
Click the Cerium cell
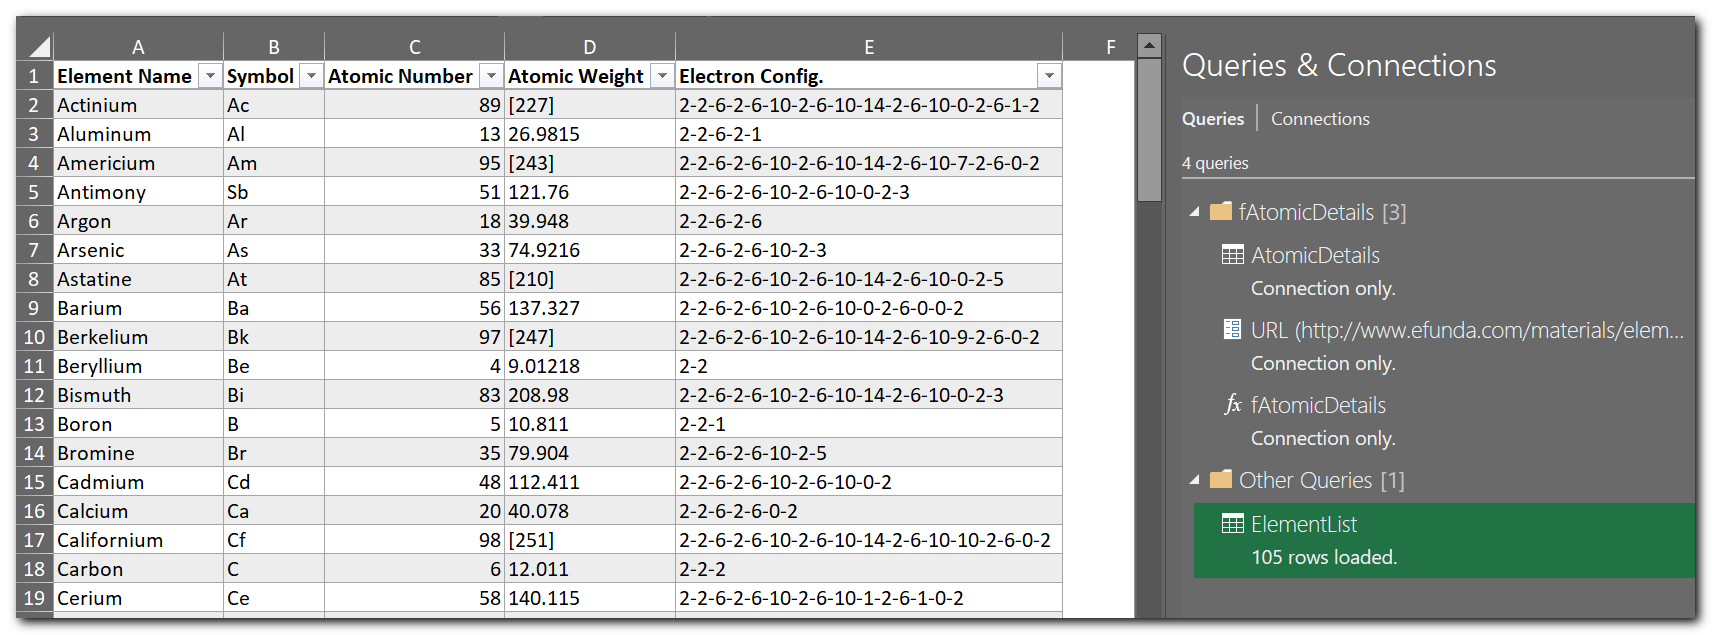tap(138, 598)
